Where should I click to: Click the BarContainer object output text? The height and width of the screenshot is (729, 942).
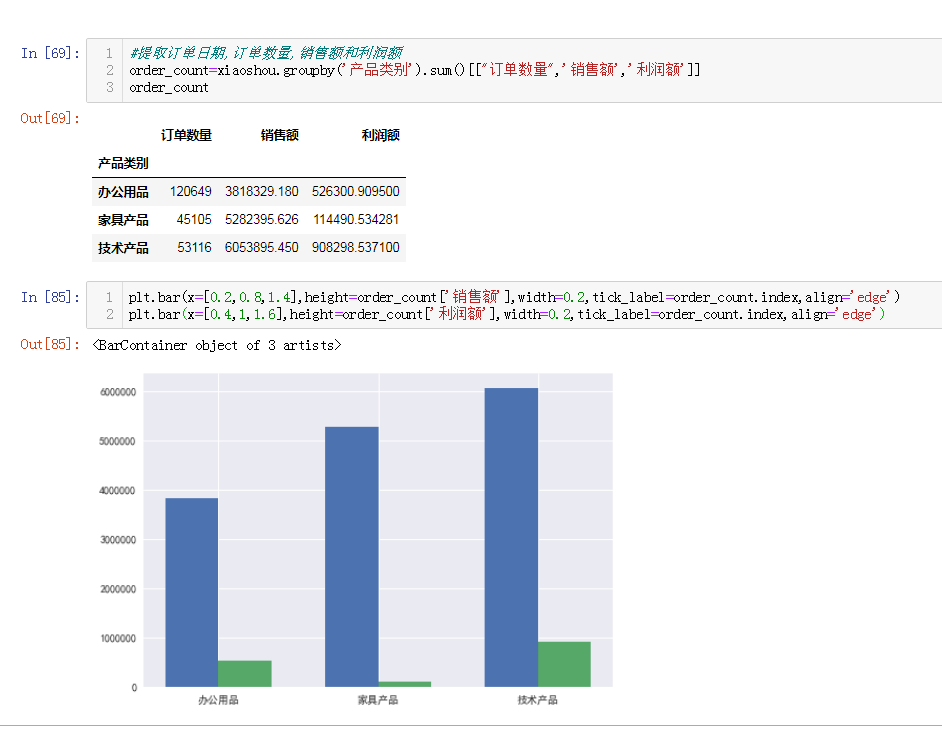coord(217,345)
